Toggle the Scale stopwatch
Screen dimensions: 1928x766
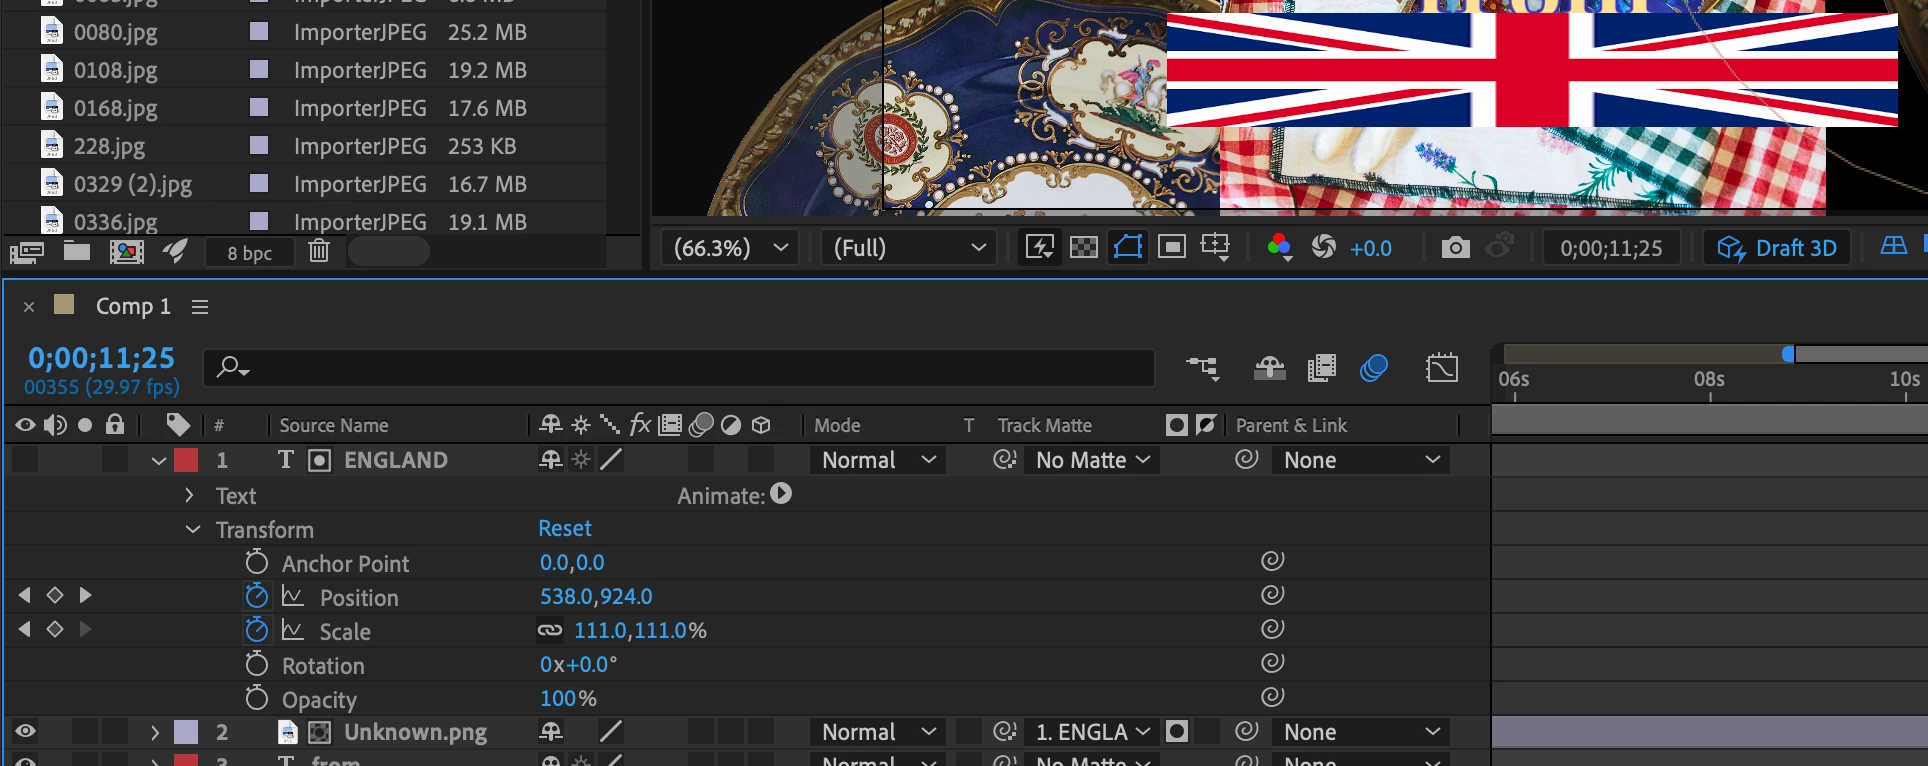coord(257,630)
